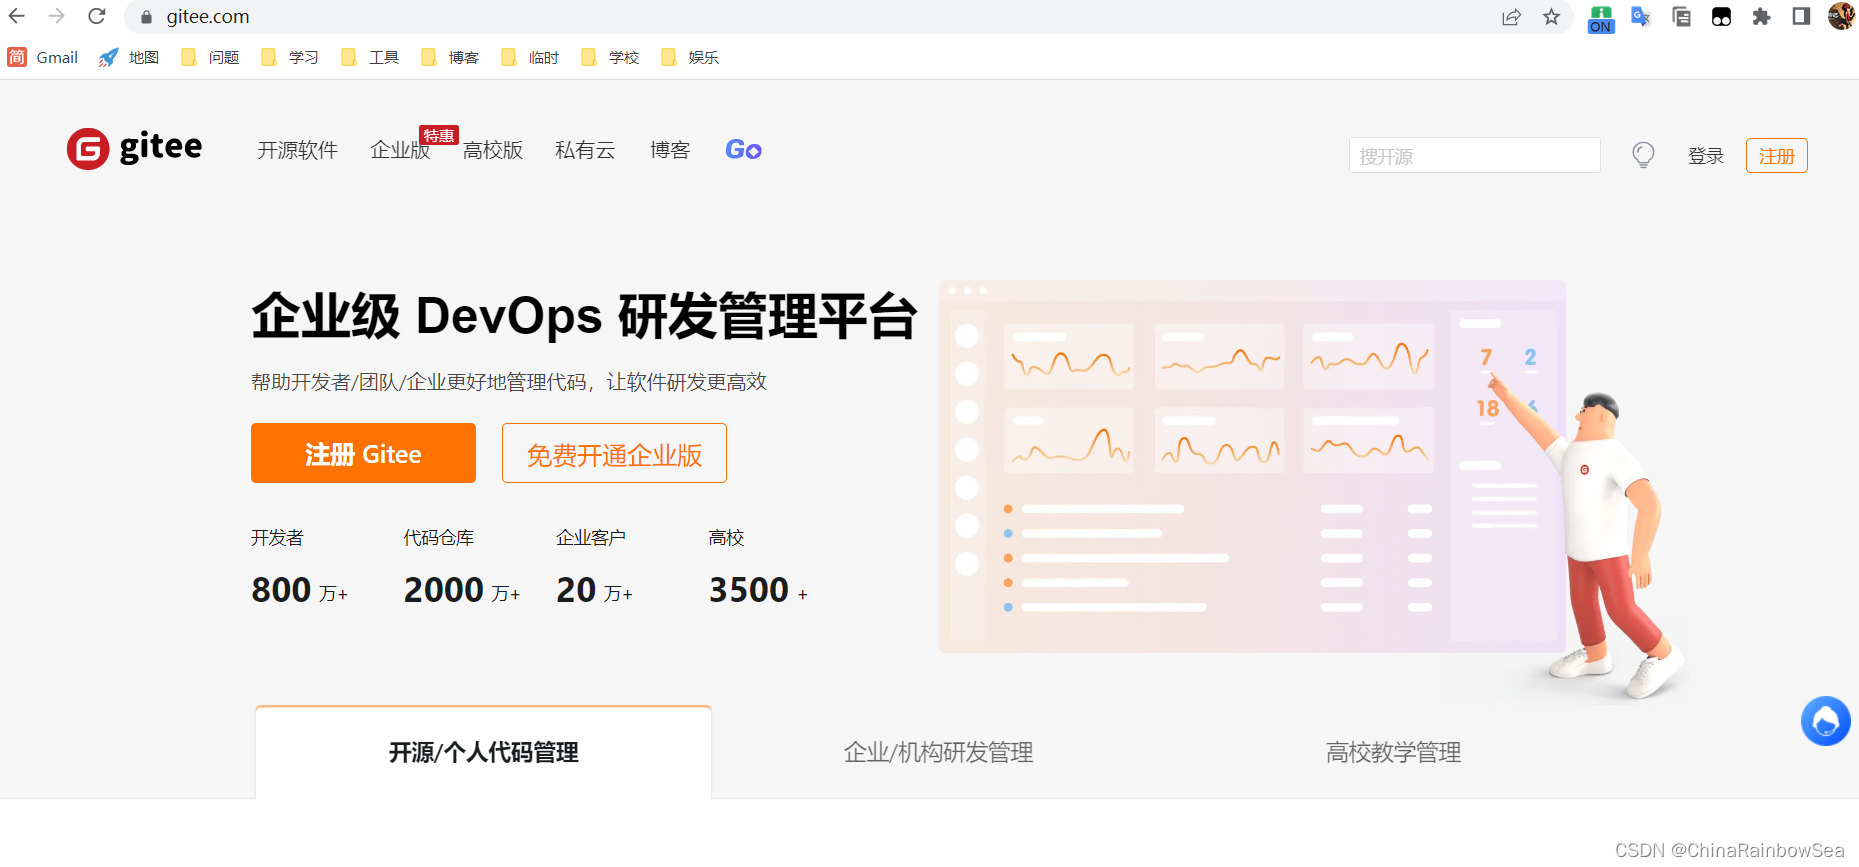Click the 免费开通企业版 button

coord(614,453)
